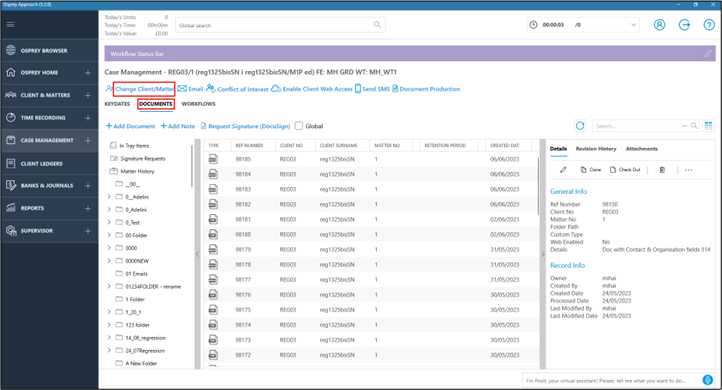Image resolution: width=722 pixels, height=390 pixels.
Task: Open the timer dropdown arrow
Action: click(633, 25)
